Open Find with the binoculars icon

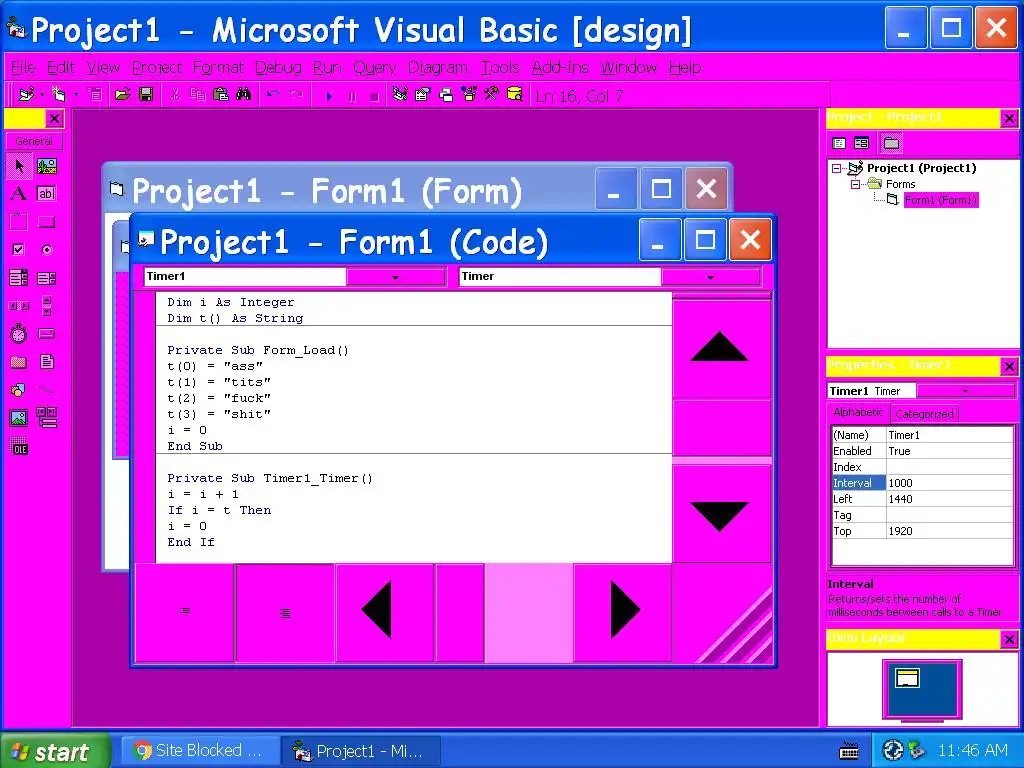pyautogui.click(x=244, y=95)
